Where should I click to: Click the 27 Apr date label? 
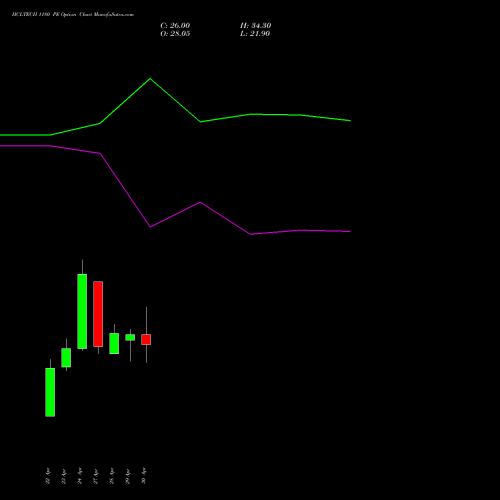pyautogui.click(x=96, y=476)
